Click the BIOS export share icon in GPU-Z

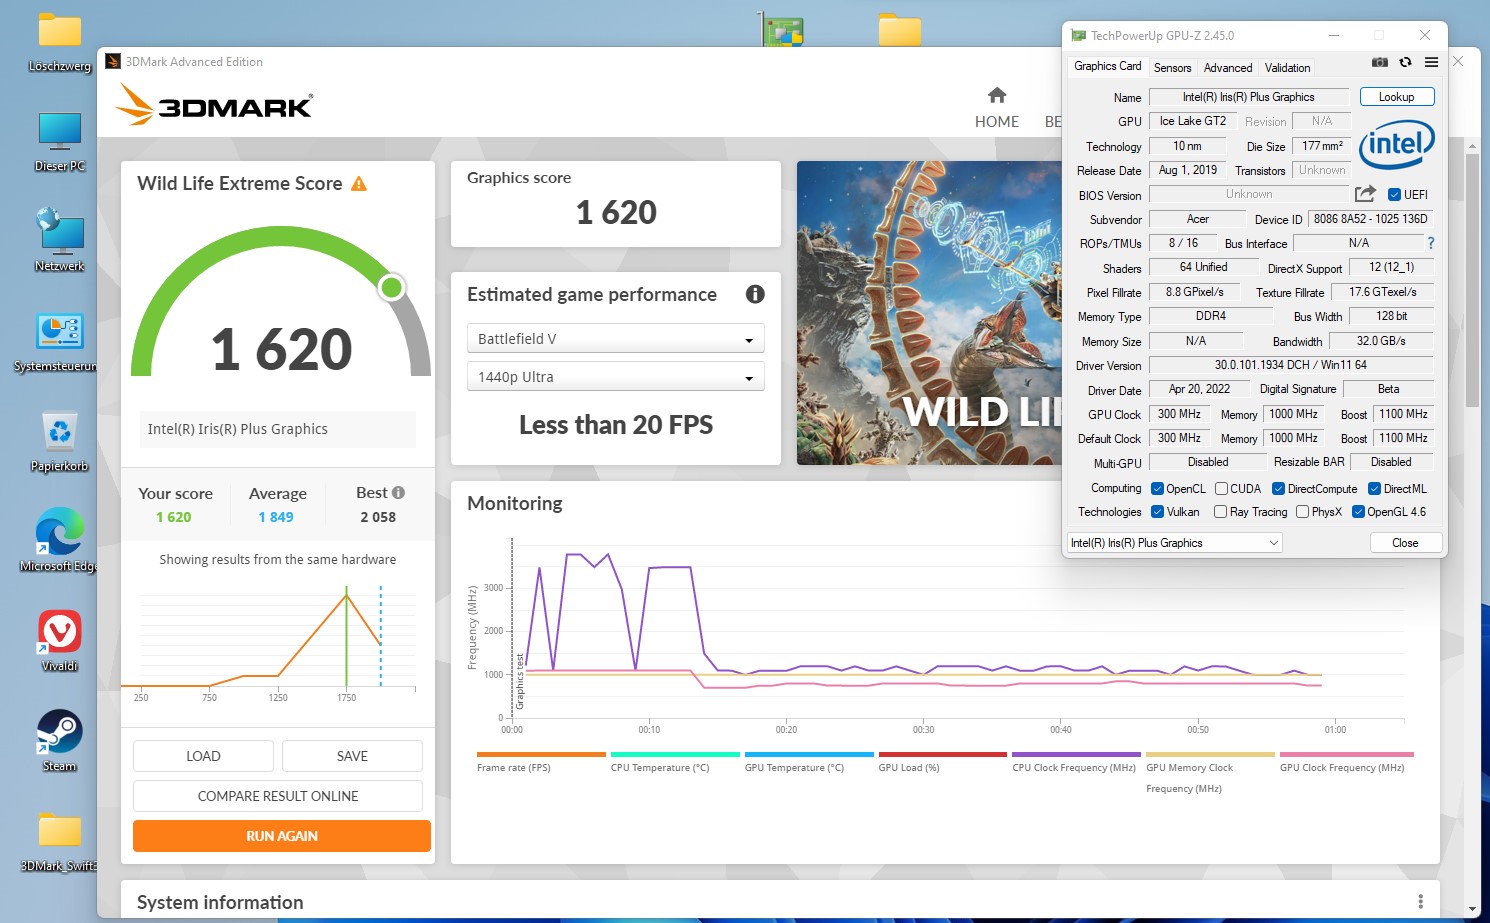1365,194
